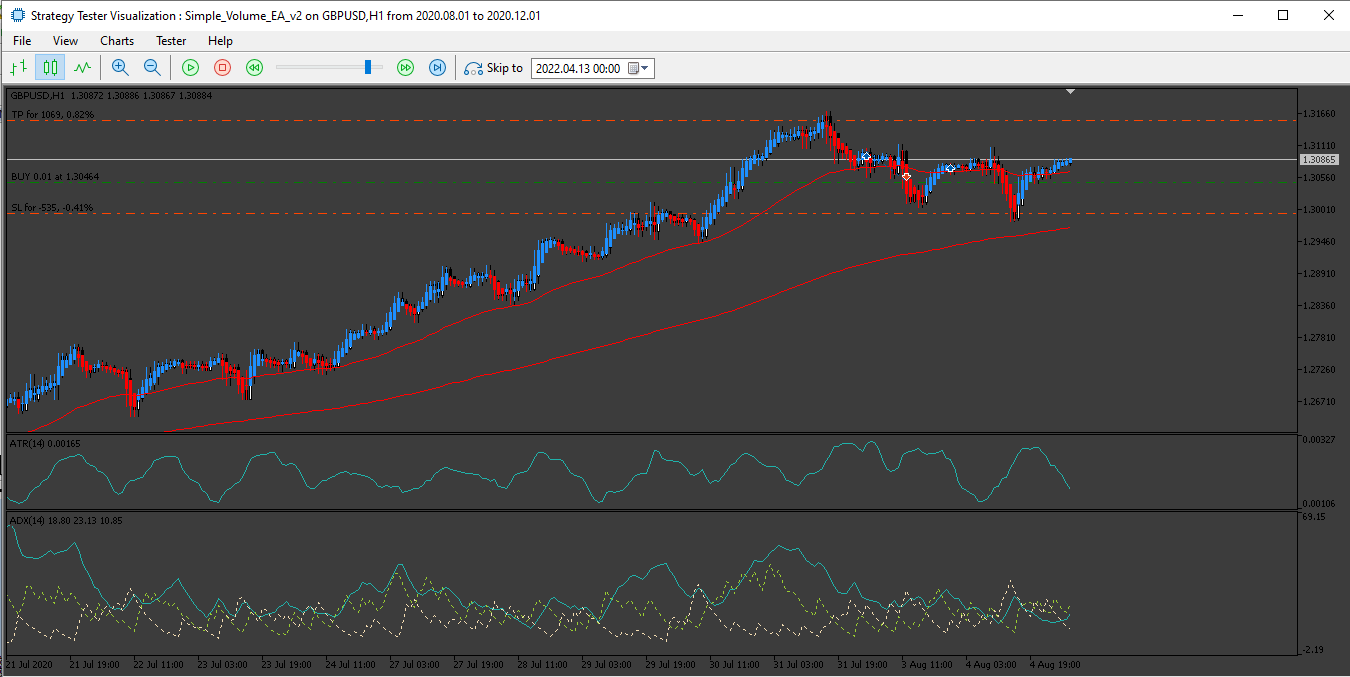
Task: Switch to line chart display
Action: tap(82, 68)
